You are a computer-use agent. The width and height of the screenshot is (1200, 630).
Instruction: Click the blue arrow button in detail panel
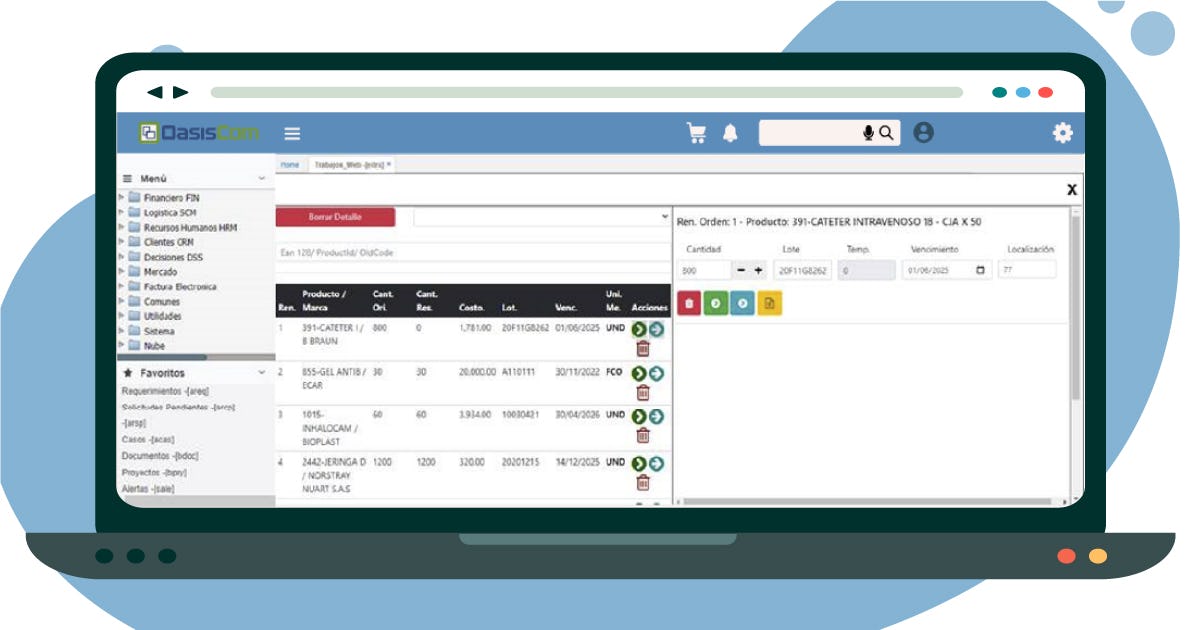[742, 303]
